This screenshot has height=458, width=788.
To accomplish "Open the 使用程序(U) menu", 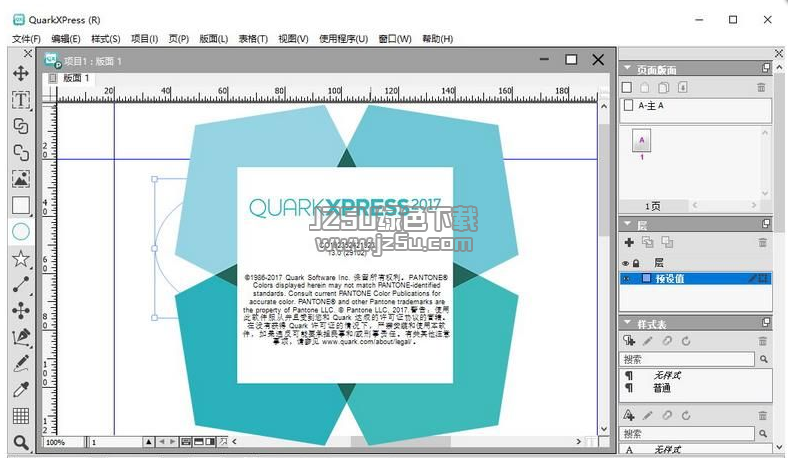I will [344, 39].
